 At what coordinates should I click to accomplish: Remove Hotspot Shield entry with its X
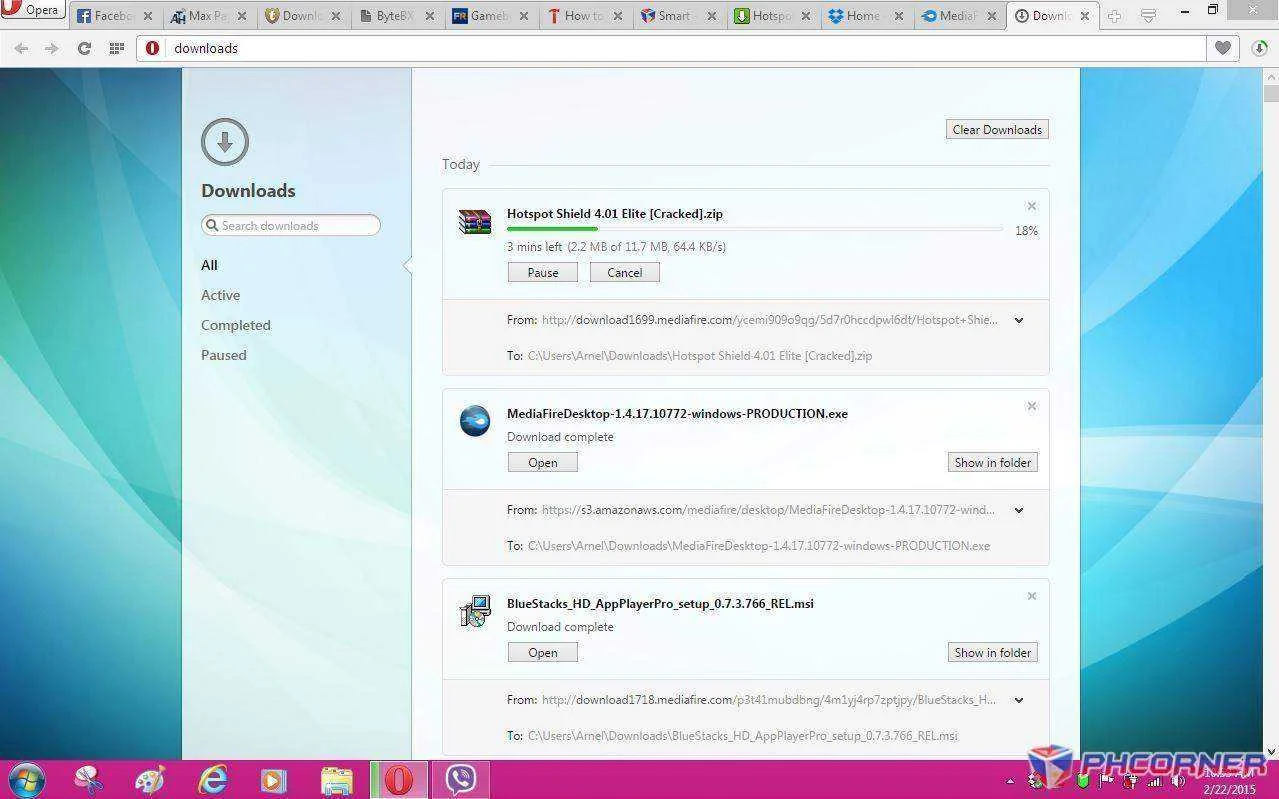coord(1031,206)
